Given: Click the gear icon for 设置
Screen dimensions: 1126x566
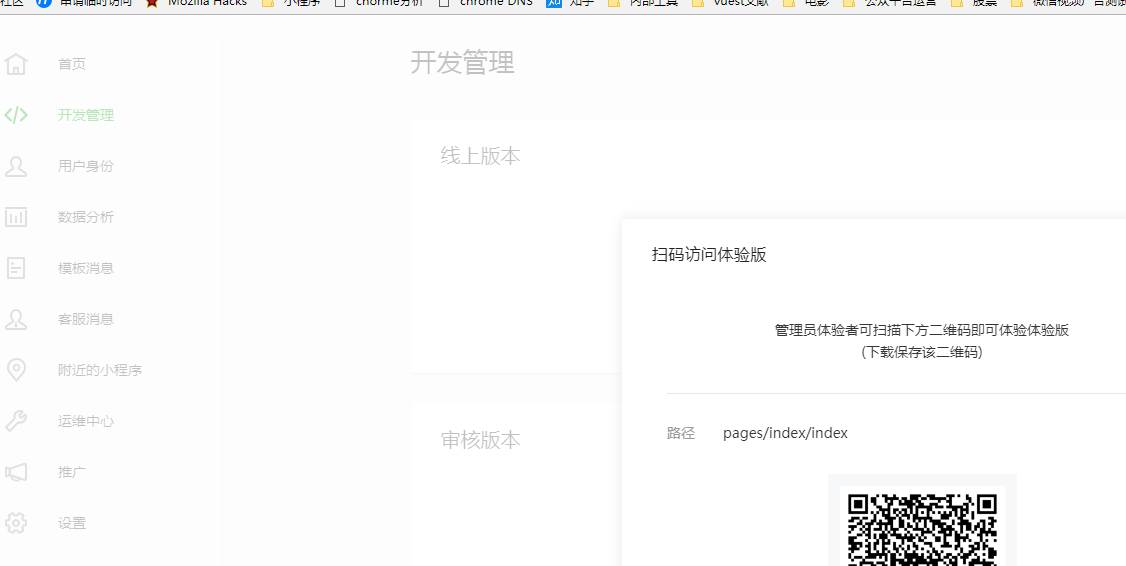Looking at the screenshot, I should point(16,523).
